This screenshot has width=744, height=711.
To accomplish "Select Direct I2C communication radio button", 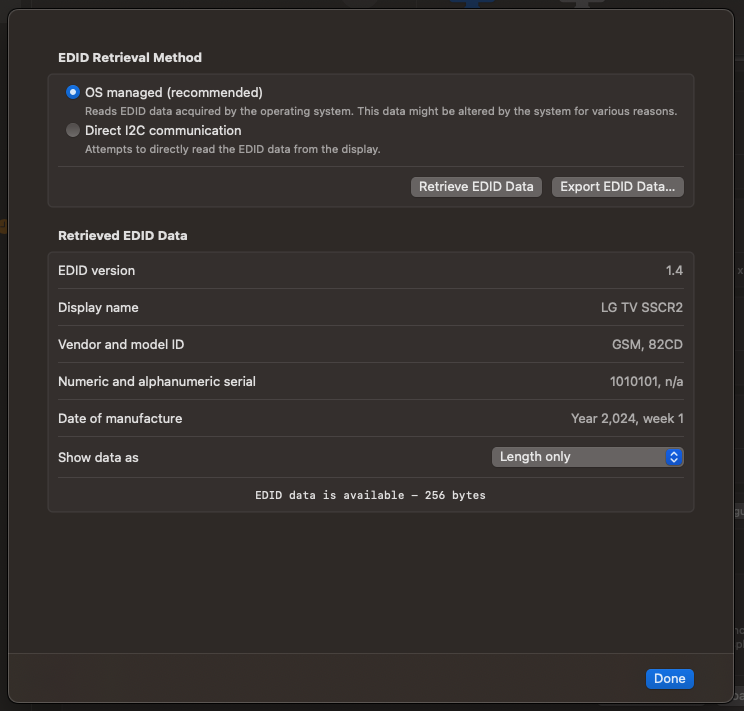I will [x=73, y=130].
